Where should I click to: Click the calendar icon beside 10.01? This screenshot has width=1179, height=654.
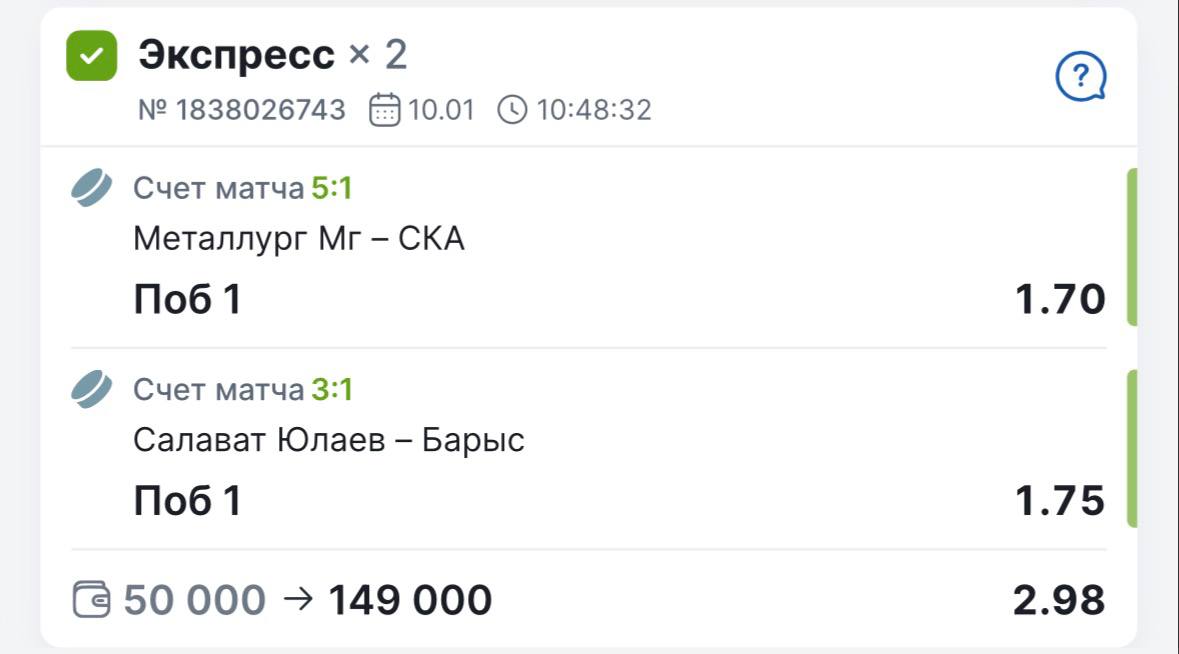pyautogui.click(x=385, y=109)
